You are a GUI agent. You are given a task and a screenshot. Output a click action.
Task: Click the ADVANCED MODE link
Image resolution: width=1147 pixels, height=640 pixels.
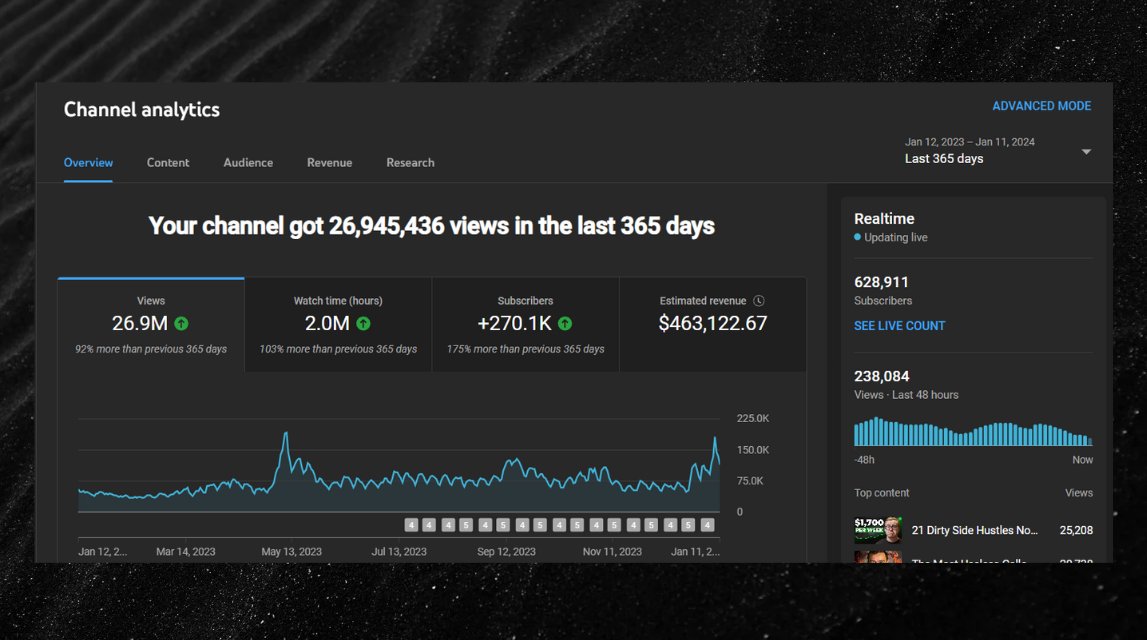click(x=1041, y=106)
